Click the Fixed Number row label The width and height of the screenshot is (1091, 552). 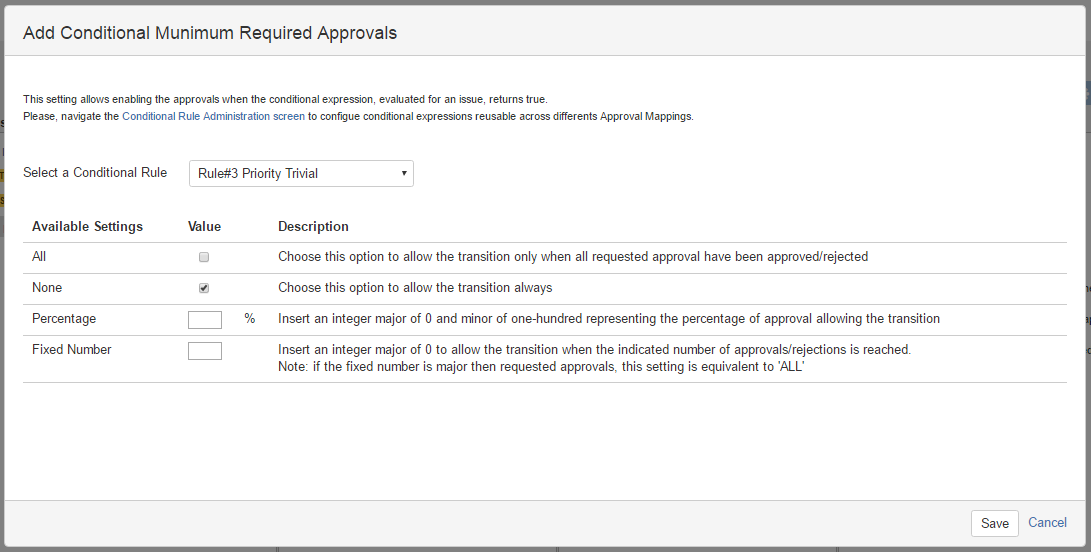click(x=72, y=350)
